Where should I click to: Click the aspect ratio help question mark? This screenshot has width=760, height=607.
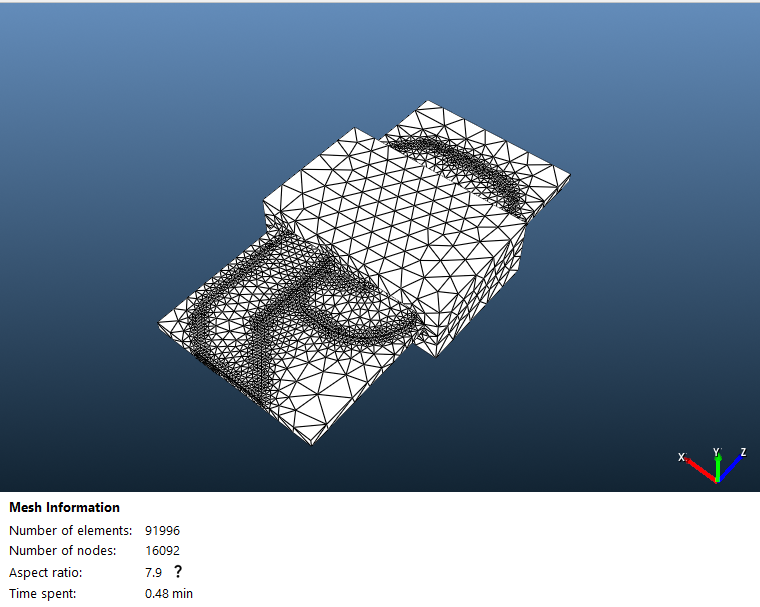coord(178,572)
